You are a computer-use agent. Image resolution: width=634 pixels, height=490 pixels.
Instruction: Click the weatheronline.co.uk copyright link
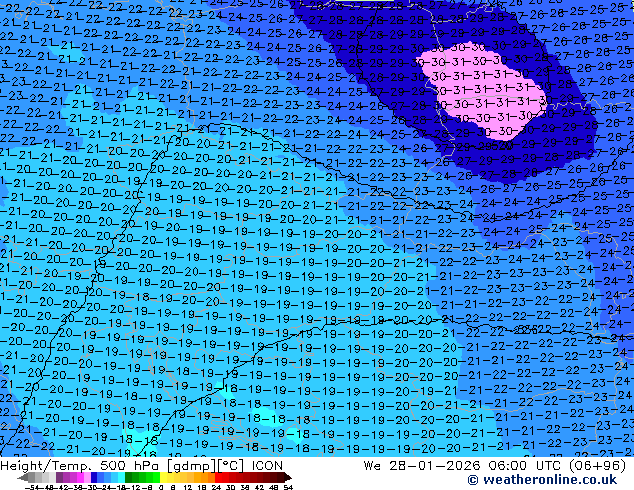pos(542,480)
